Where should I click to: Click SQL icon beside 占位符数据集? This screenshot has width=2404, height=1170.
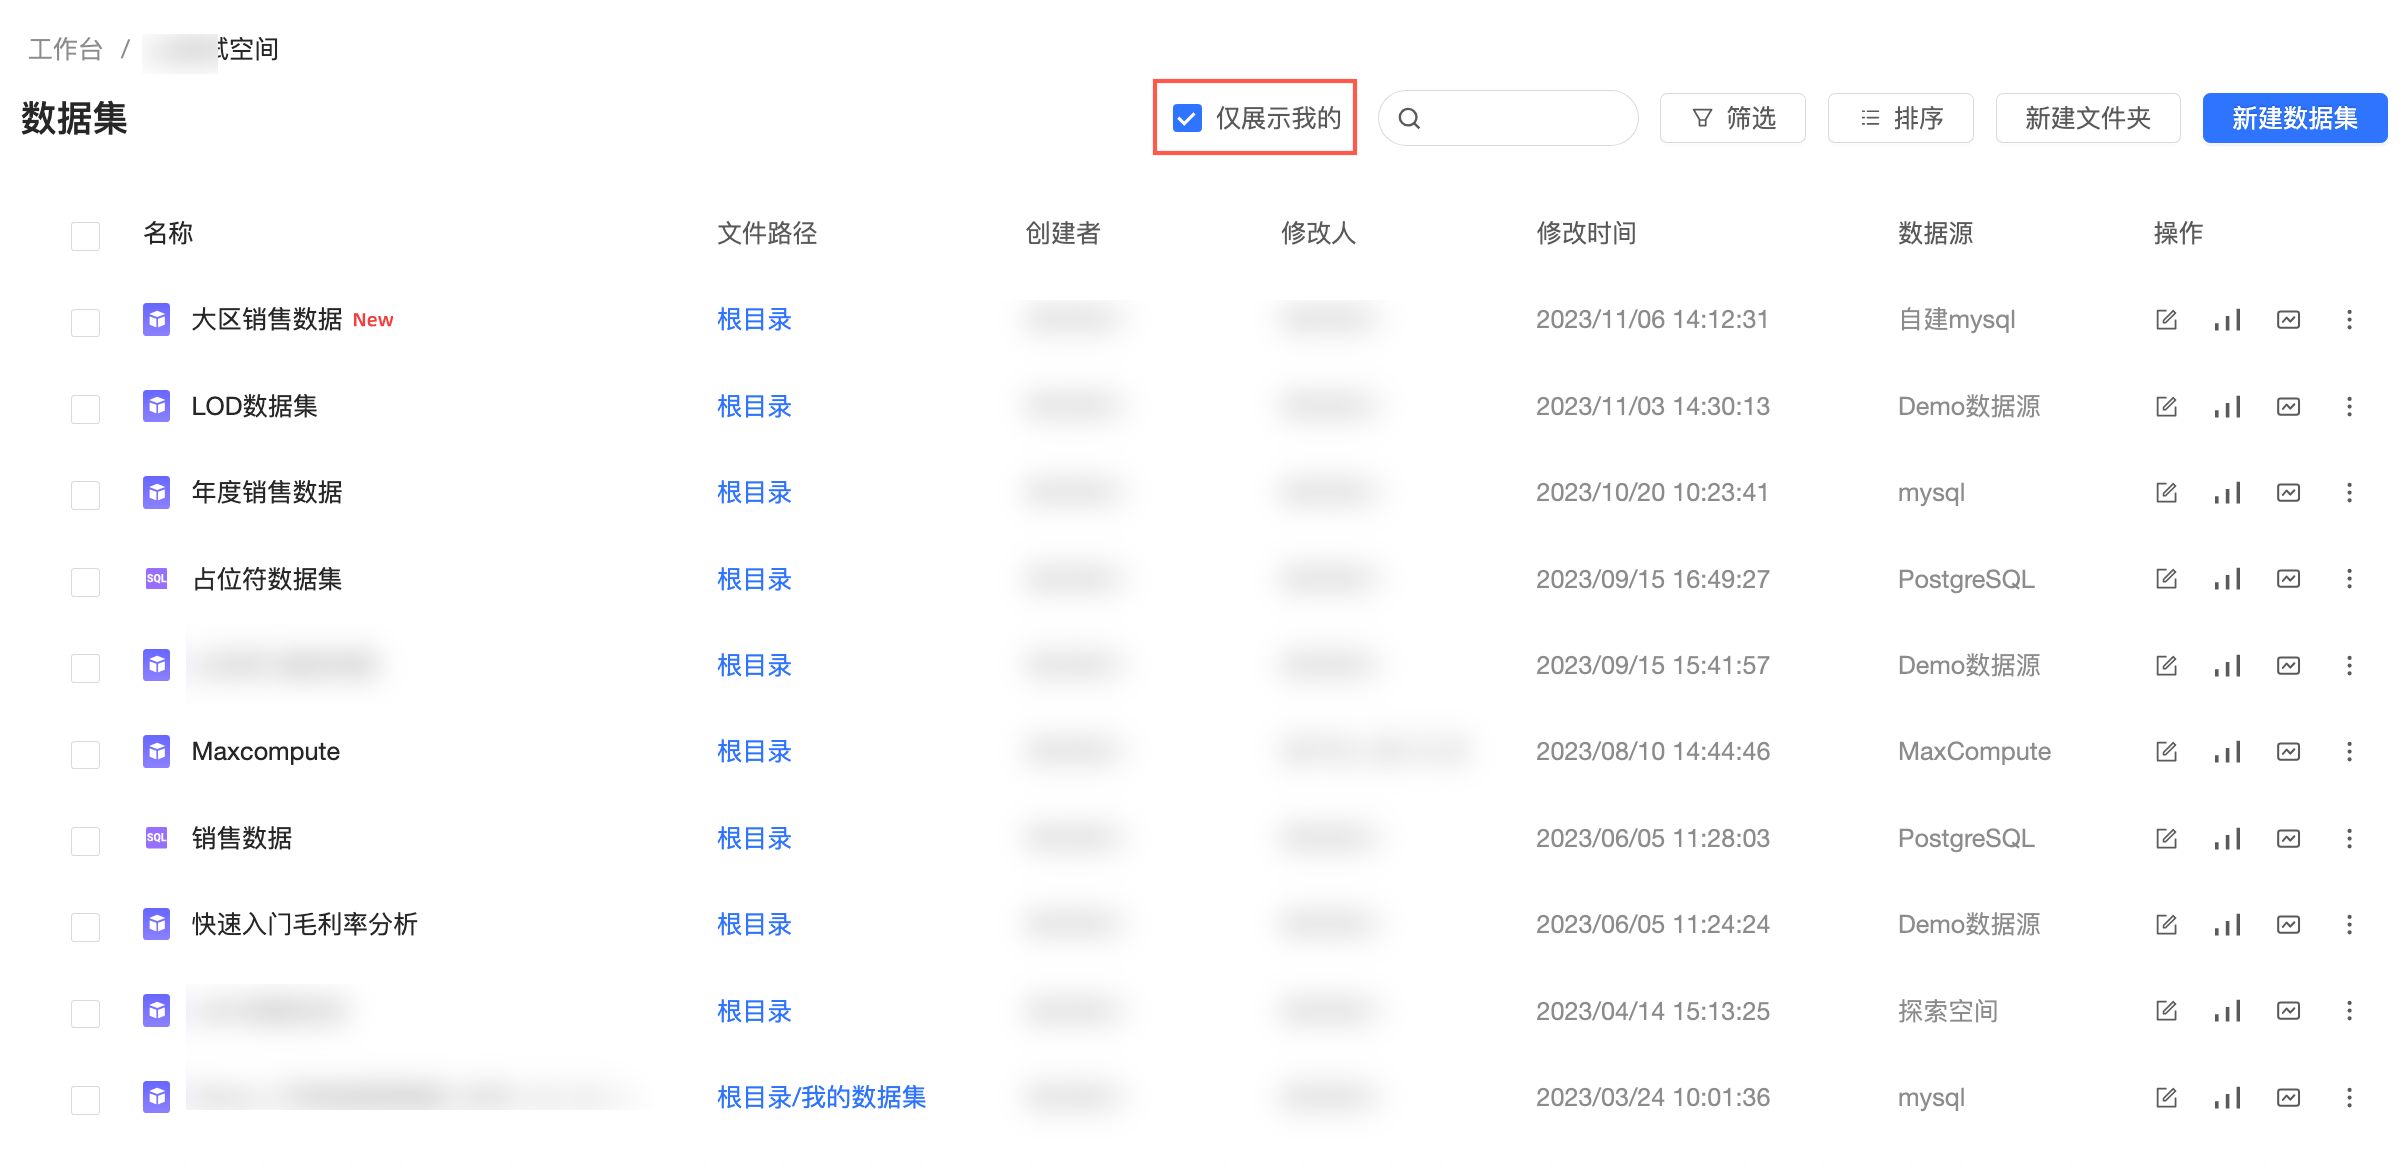pyautogui.click(x=156, y=579)
